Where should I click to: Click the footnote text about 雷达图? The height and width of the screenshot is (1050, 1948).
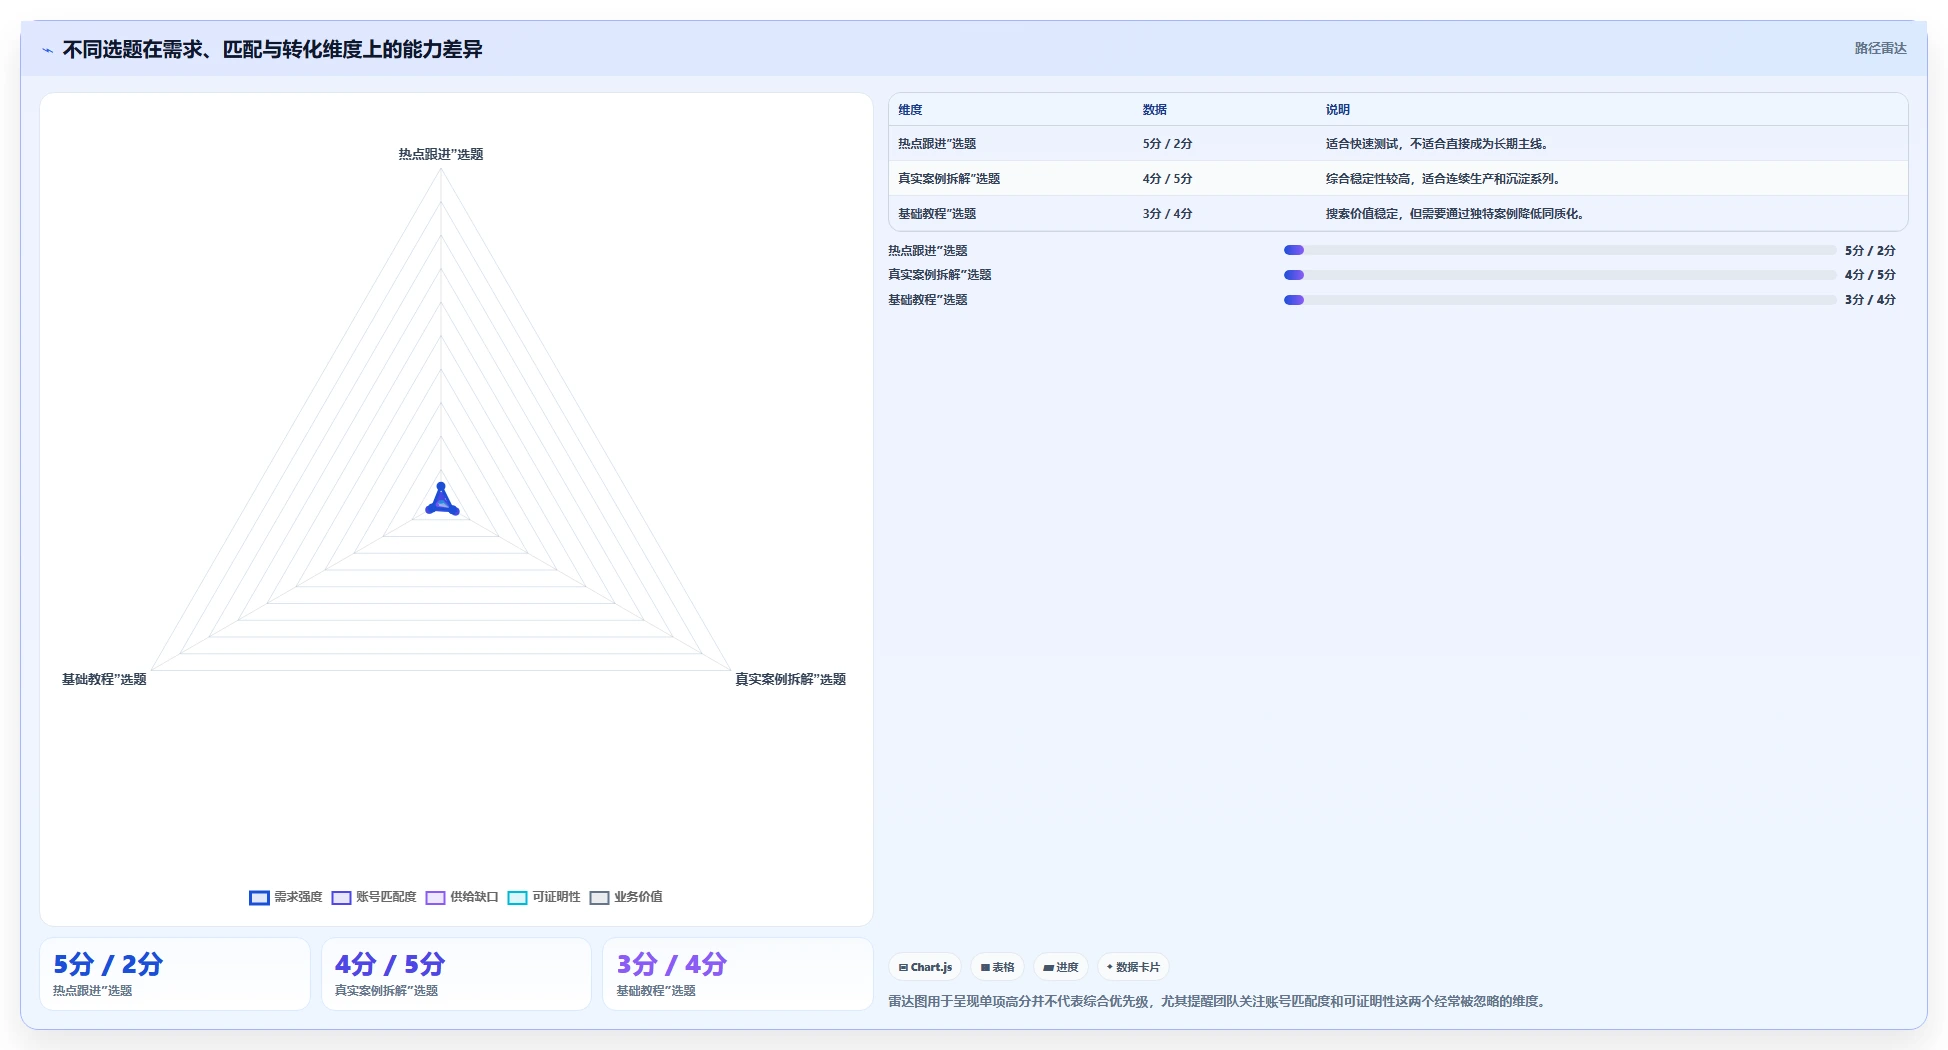1217,1001
